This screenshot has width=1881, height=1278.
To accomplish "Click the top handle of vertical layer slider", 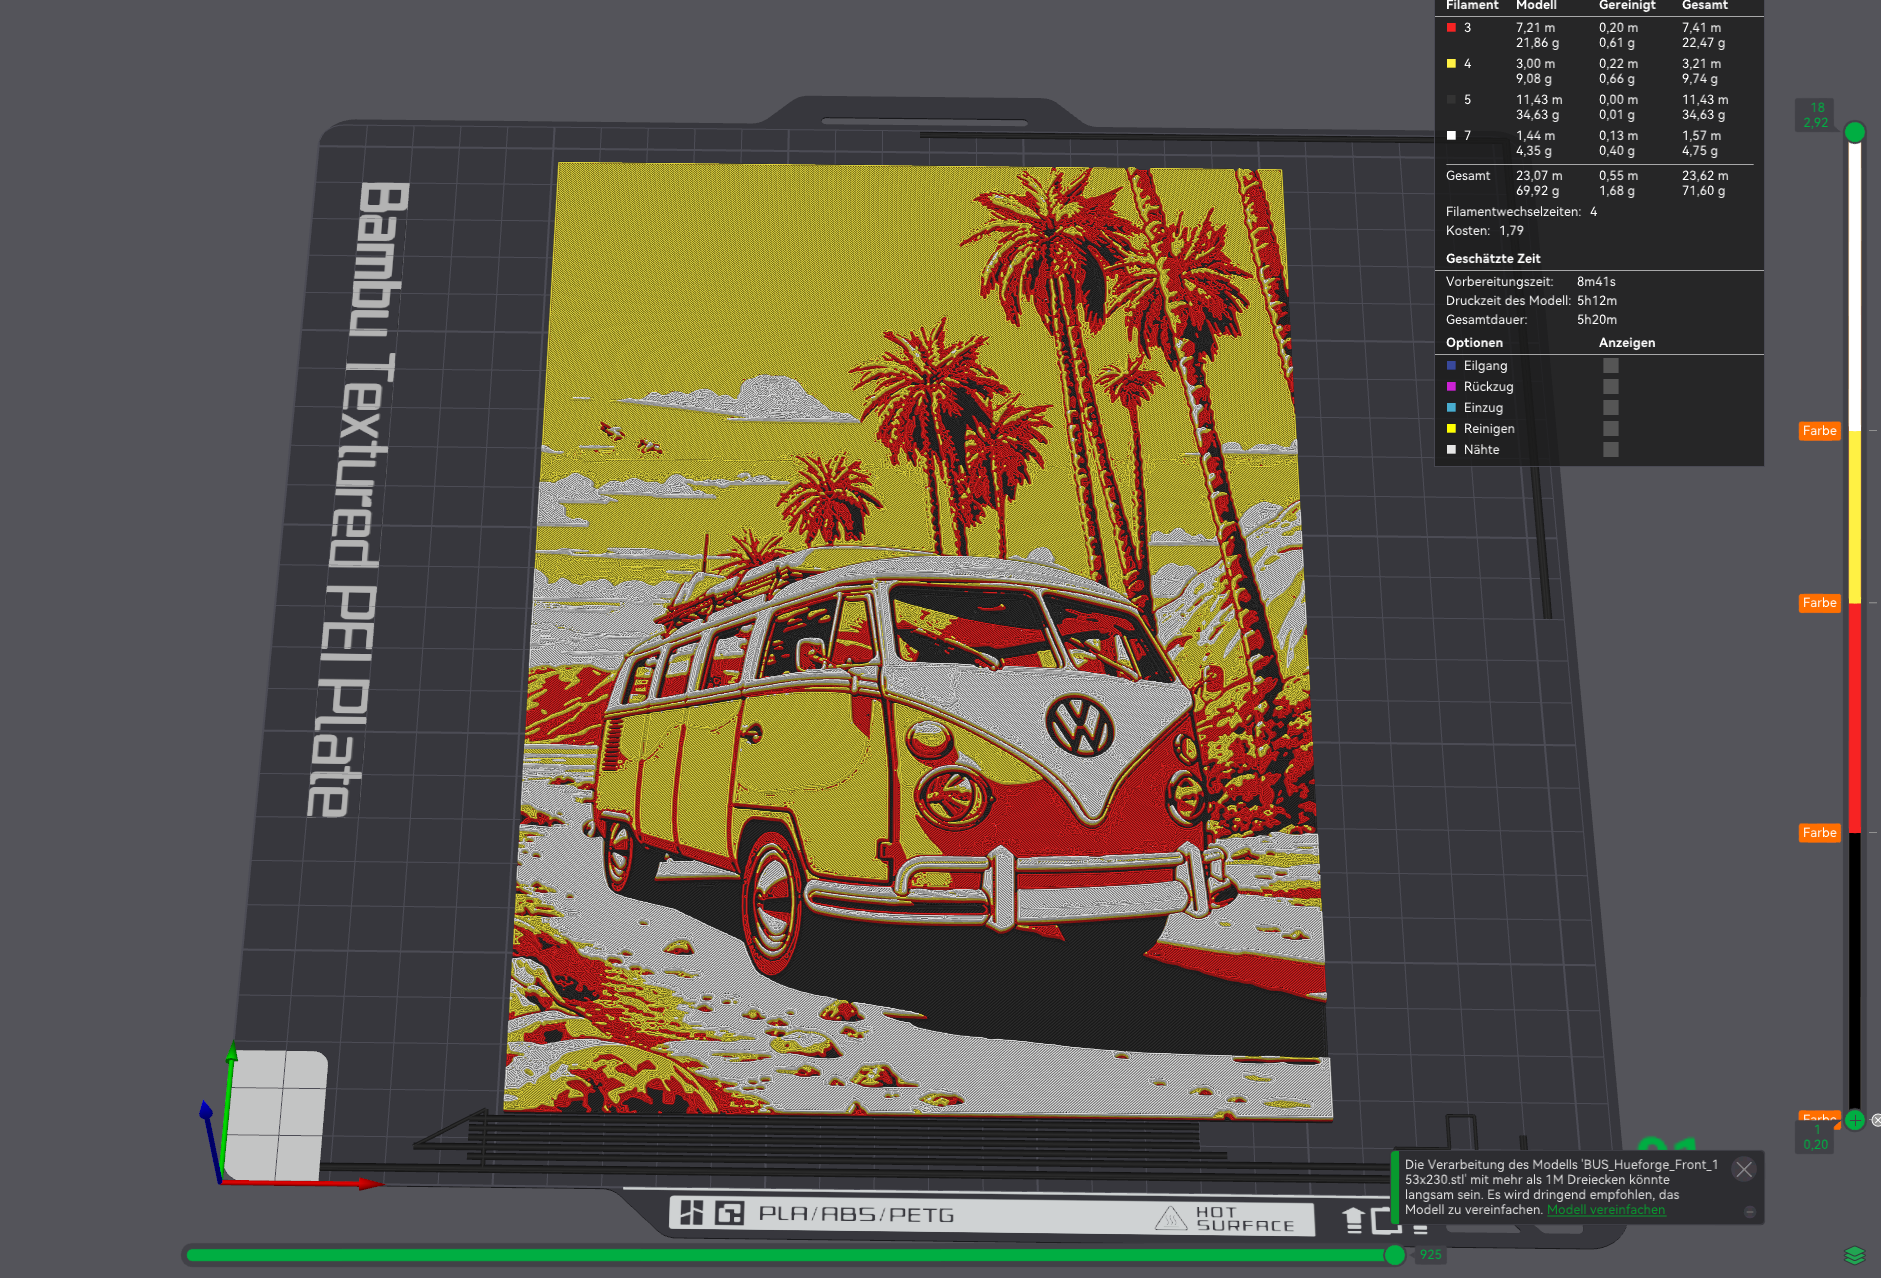I will coord(1855,132).
